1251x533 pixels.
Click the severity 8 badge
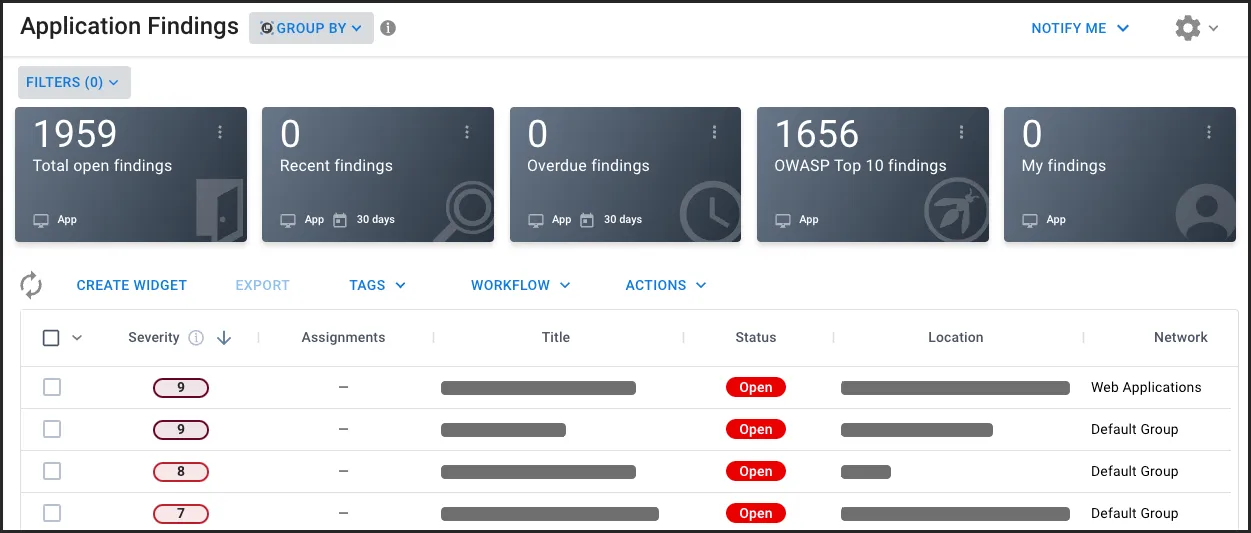point(181,472)
